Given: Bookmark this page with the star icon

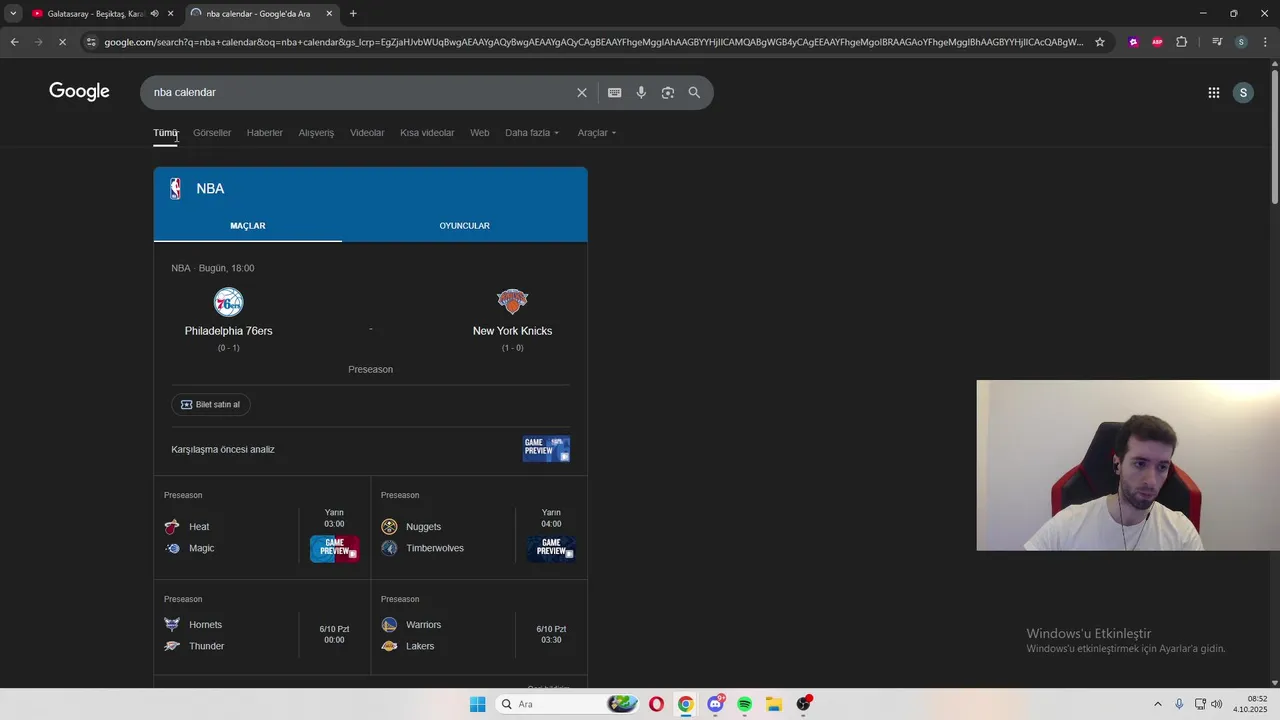Looking at the screenshot, I should point(1100,42).
